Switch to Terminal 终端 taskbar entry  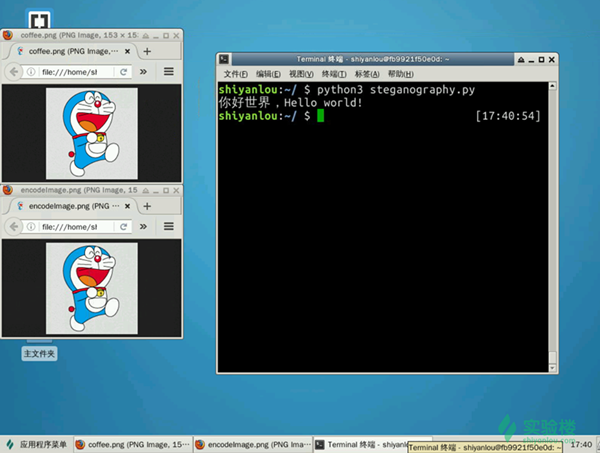coord(360,445)
